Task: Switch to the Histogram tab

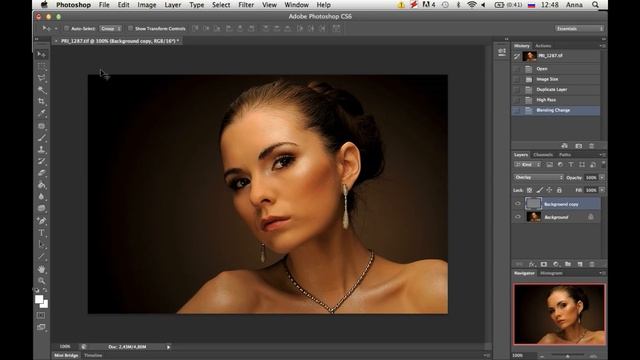Action: click(551, 273)
